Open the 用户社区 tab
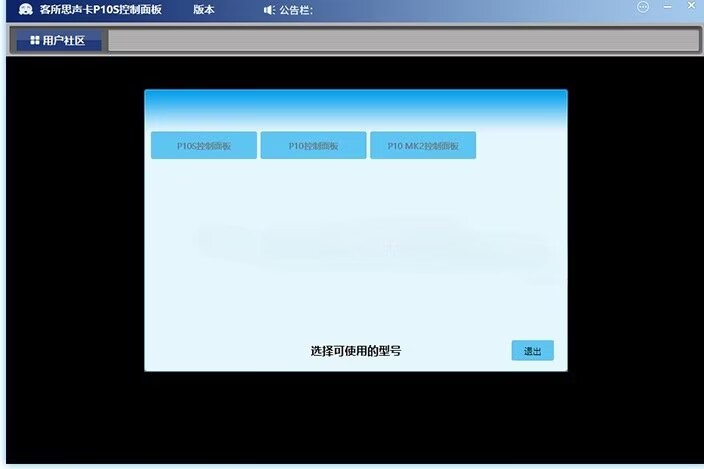Viewport: 704px width, 469px height. [57, 41]
